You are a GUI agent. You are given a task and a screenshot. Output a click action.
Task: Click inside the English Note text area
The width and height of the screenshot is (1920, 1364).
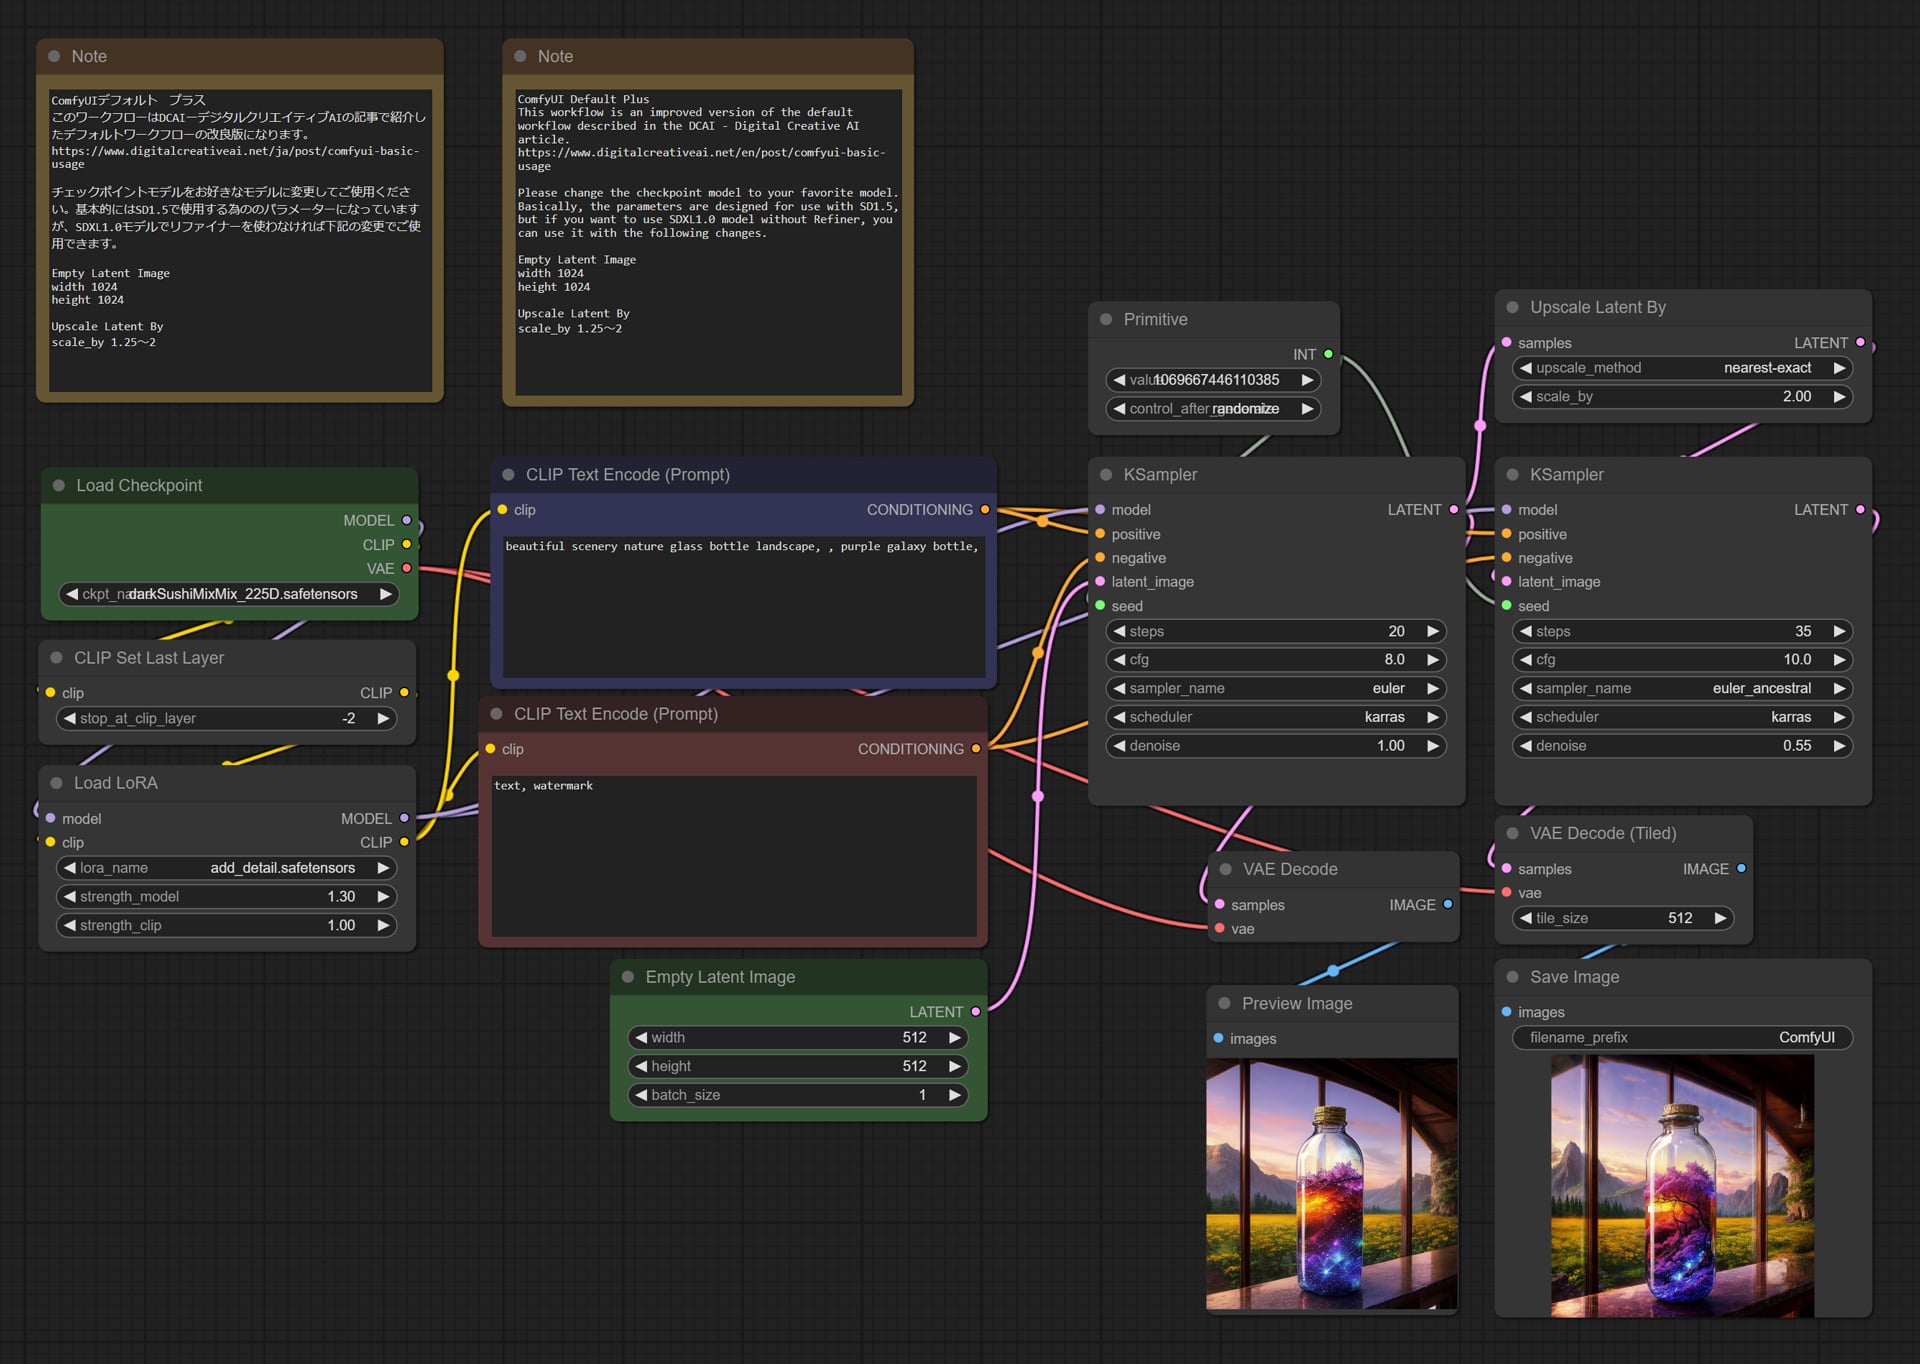708,243
